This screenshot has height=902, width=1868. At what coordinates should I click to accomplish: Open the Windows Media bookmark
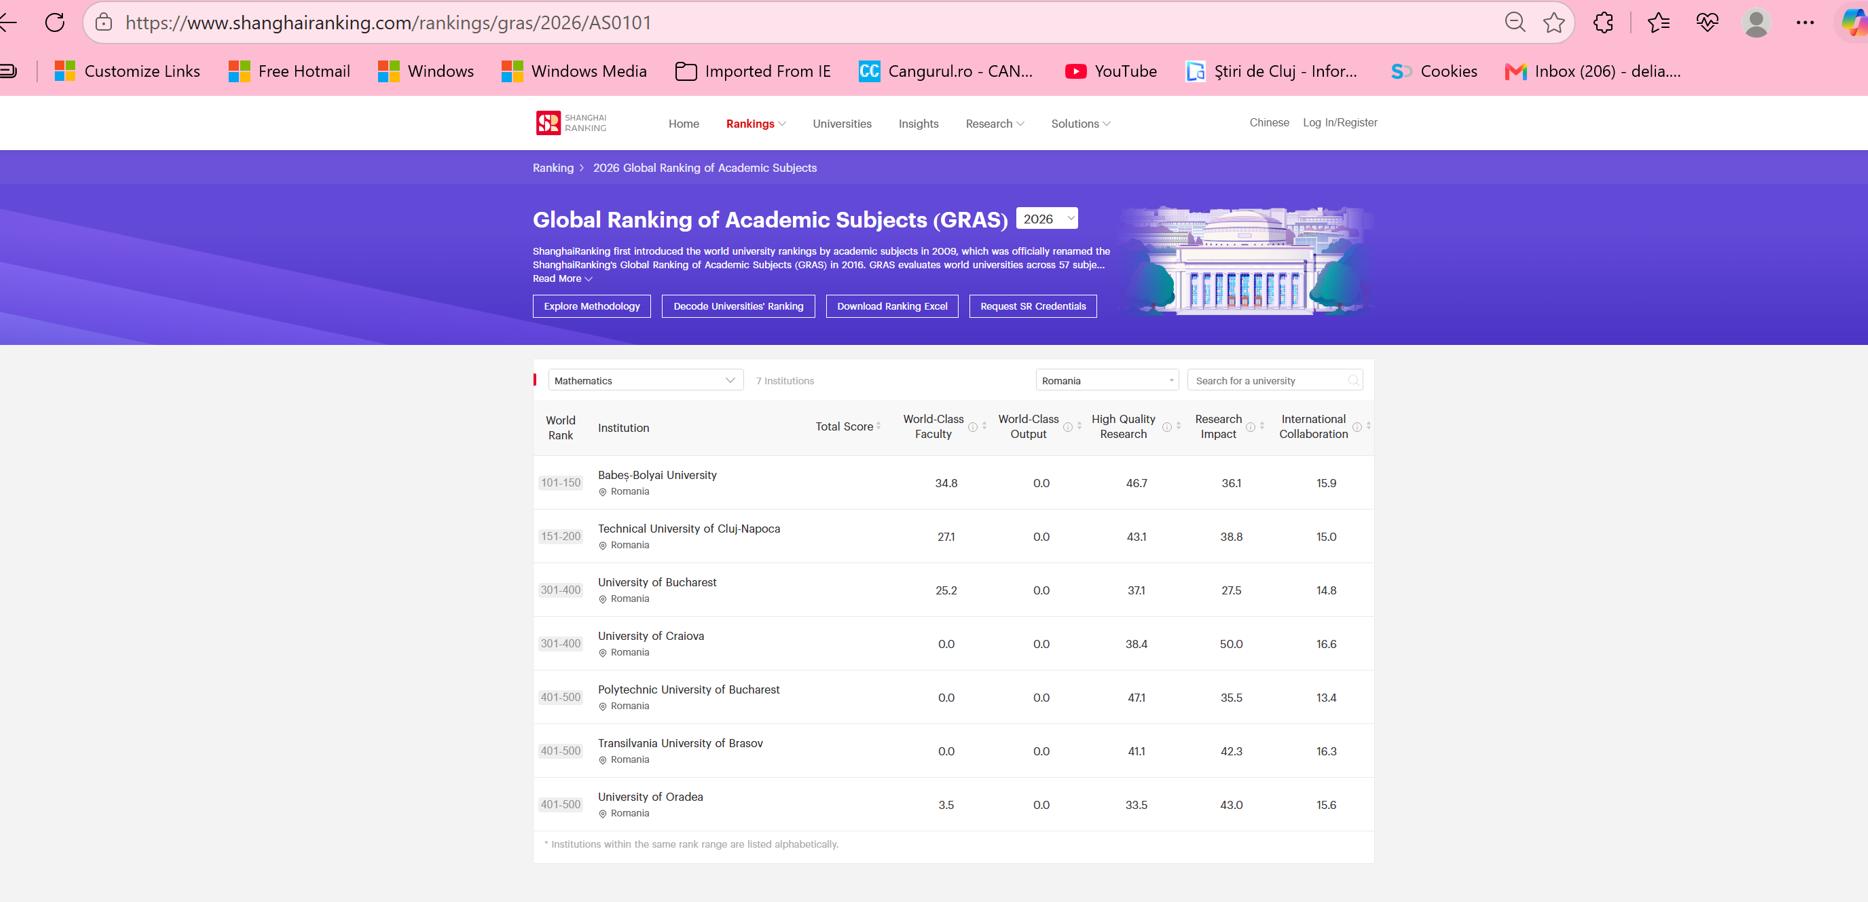coord(574,71)
